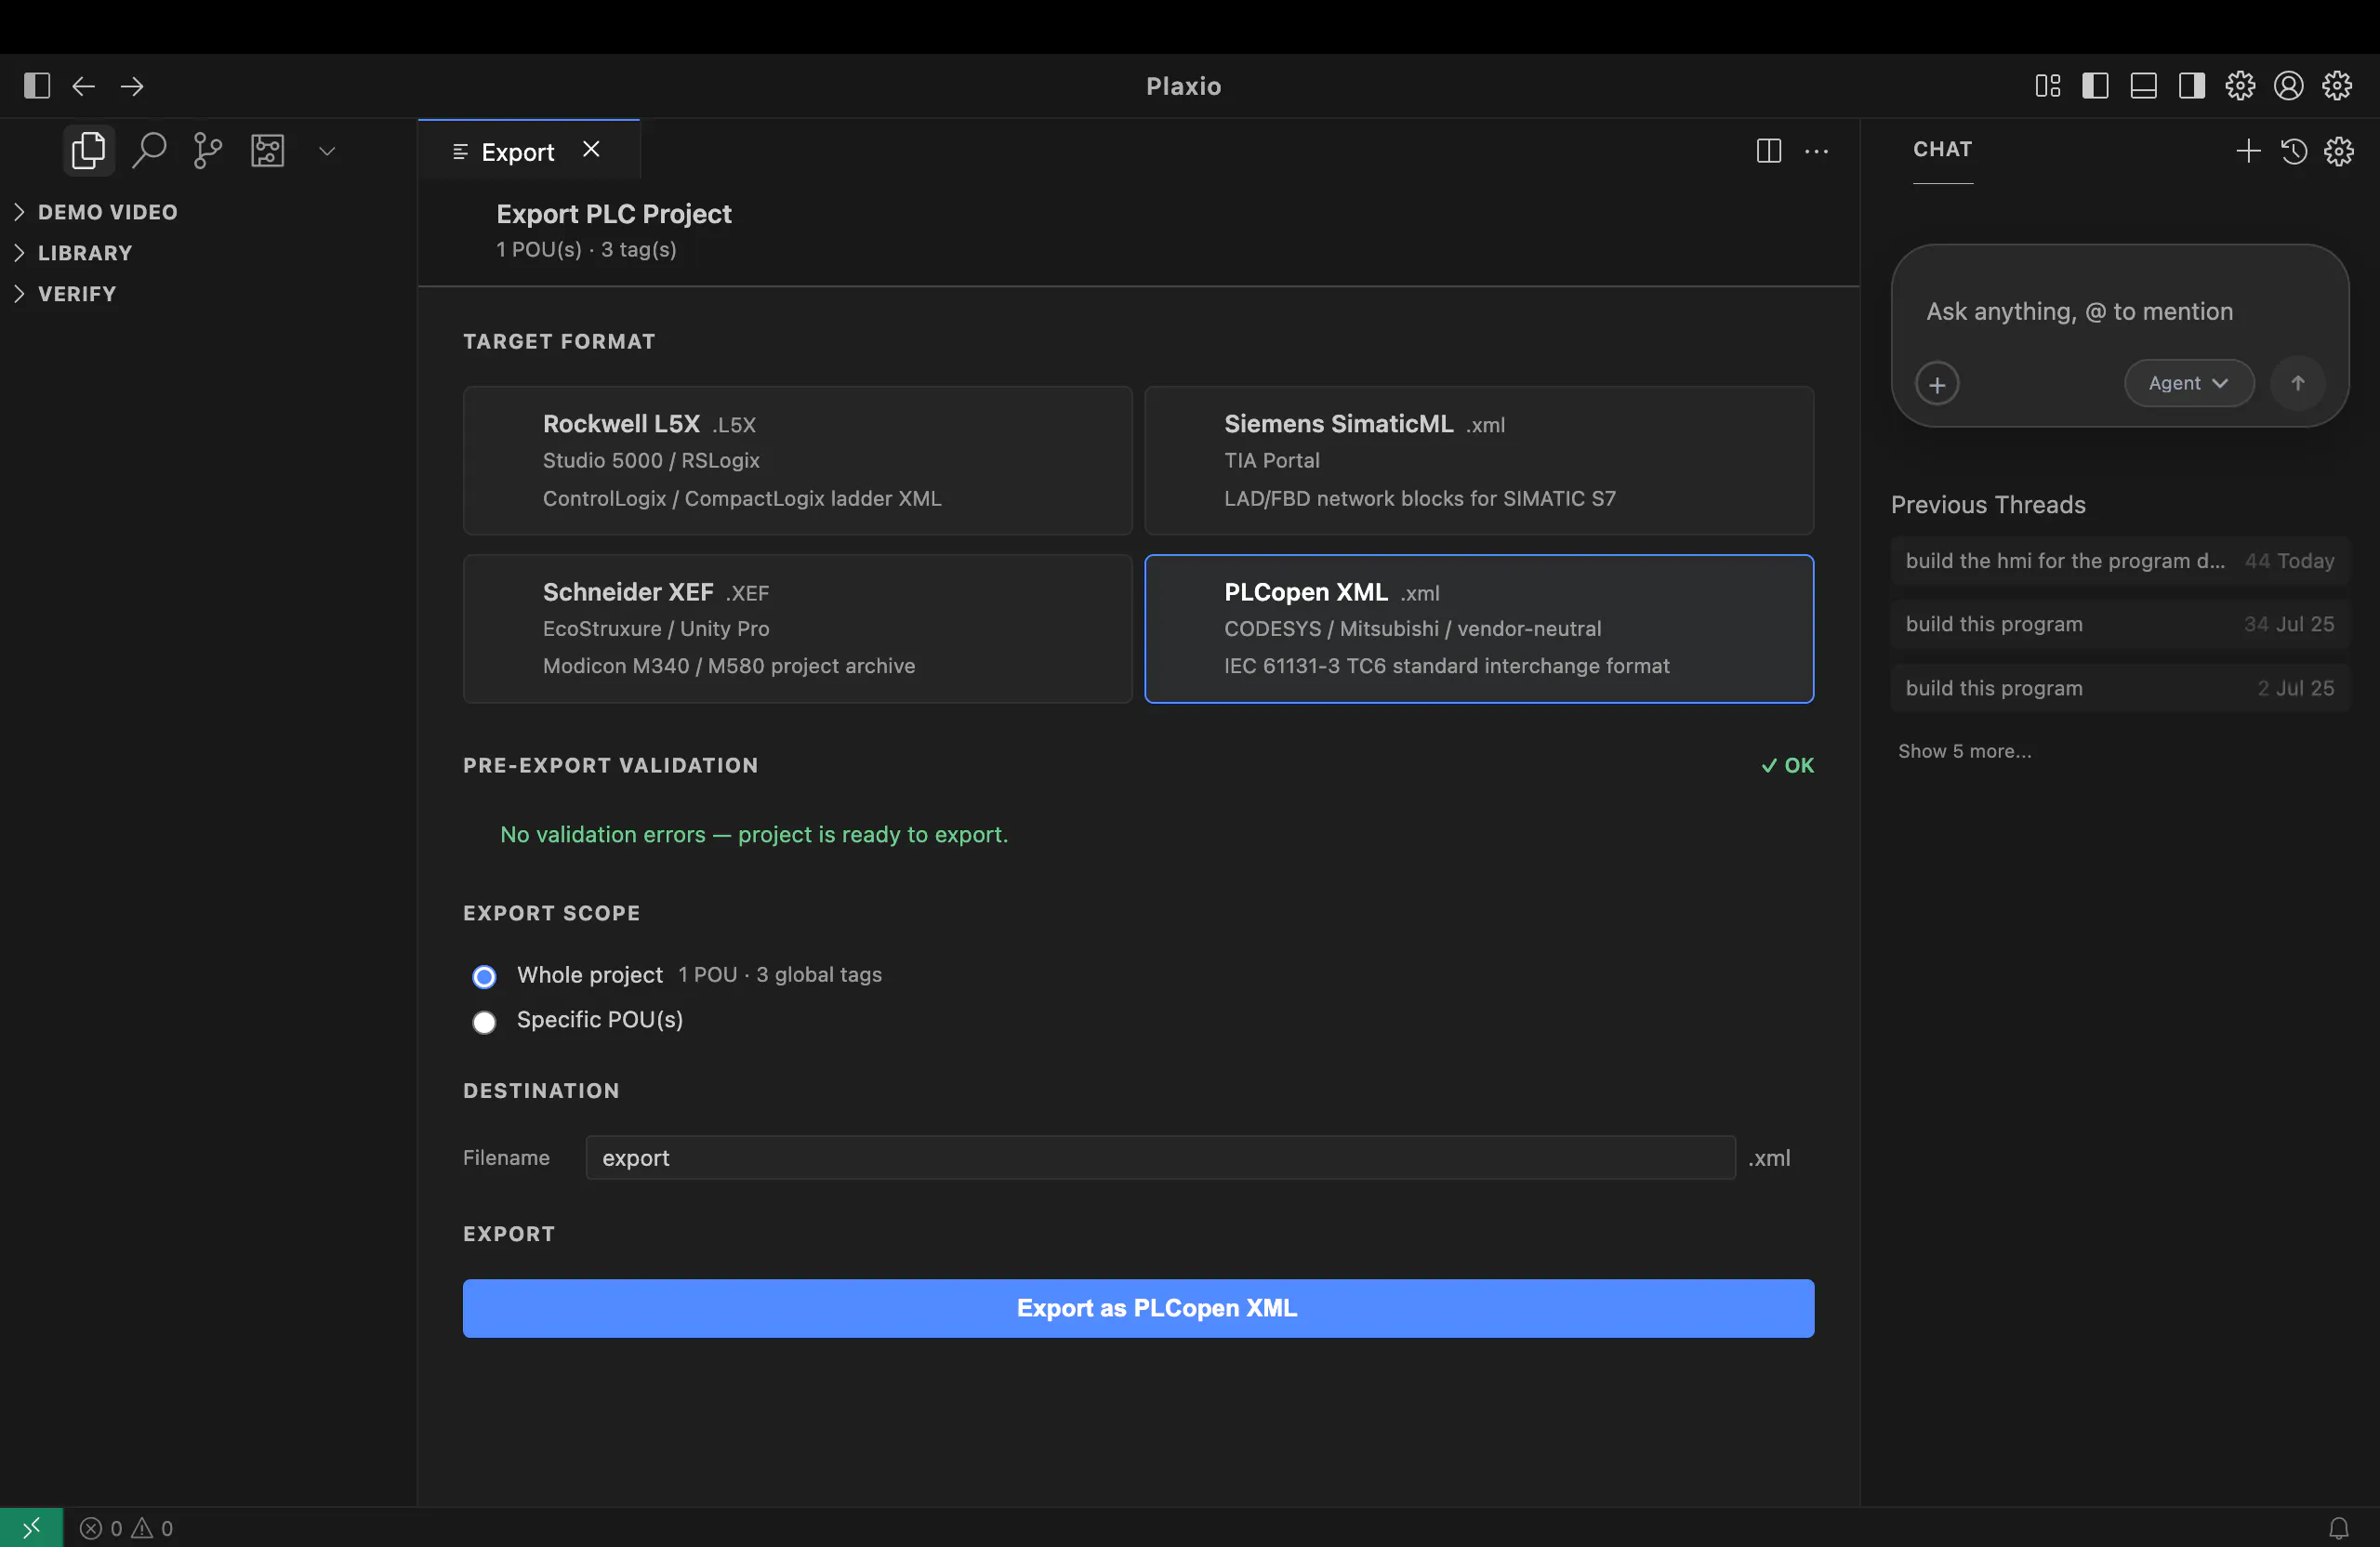Open the settings gear left of account icon
The width and height of the screenshot is (2380, 1547).
[x=2240, y=86]
